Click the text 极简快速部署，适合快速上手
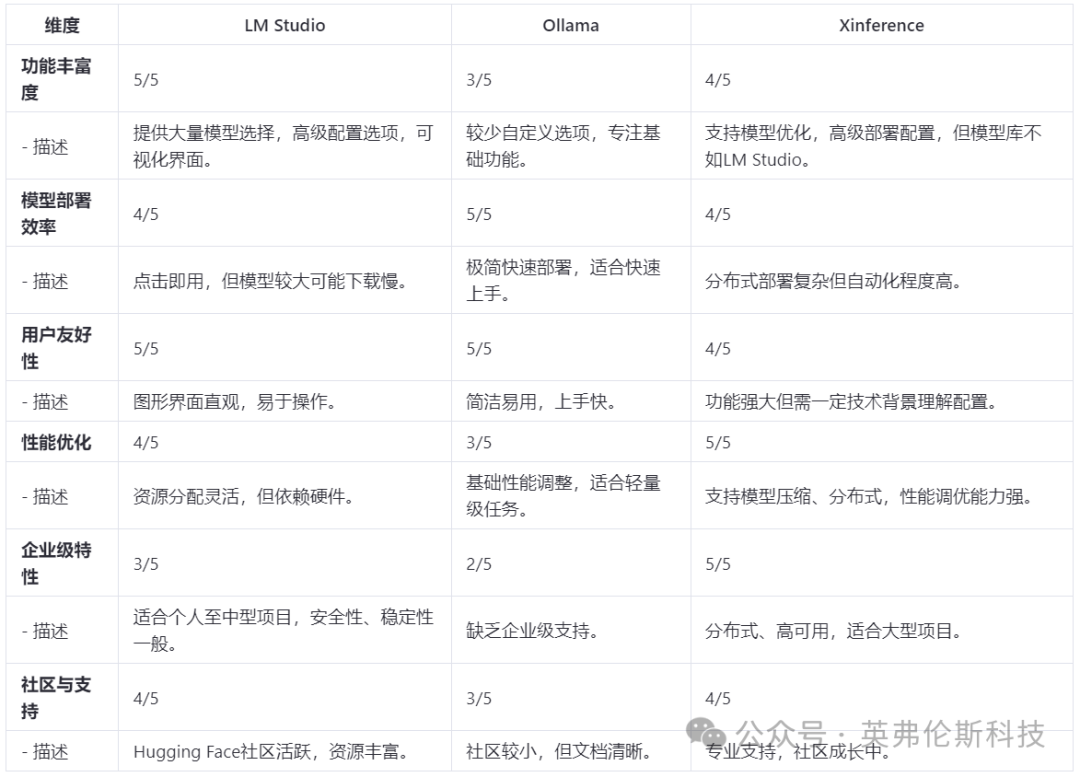 pyautogui.click(x=563, y=280)
